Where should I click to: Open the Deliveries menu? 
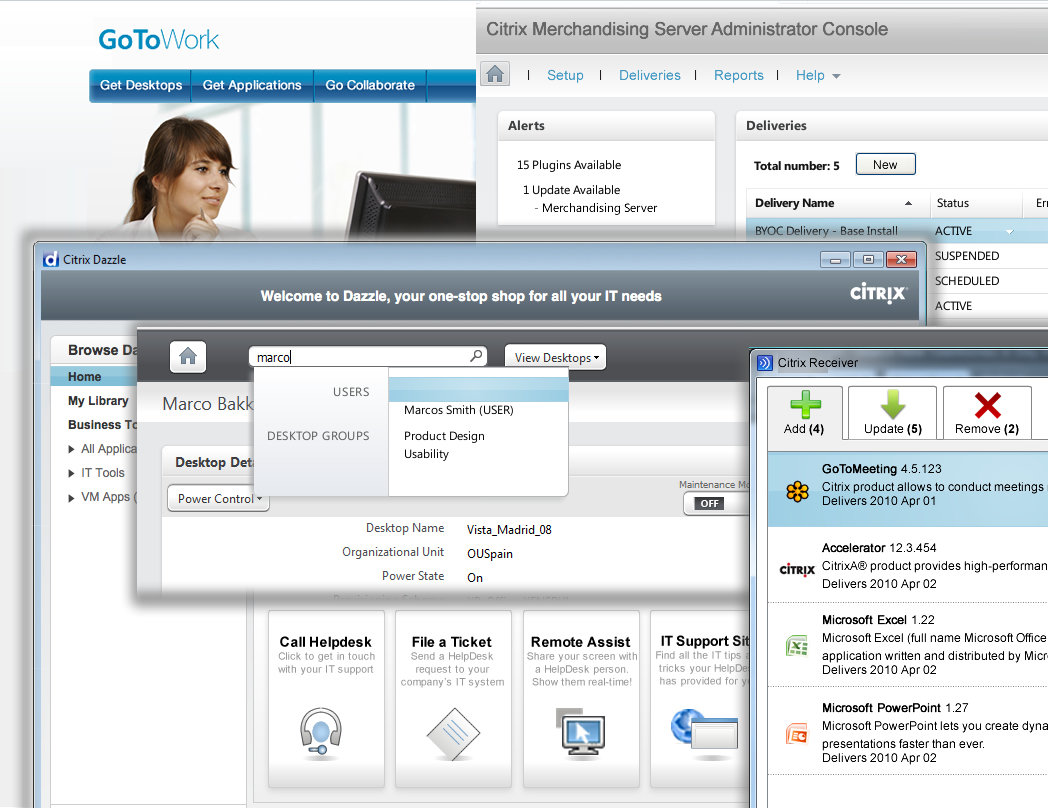tap(650, 76)
